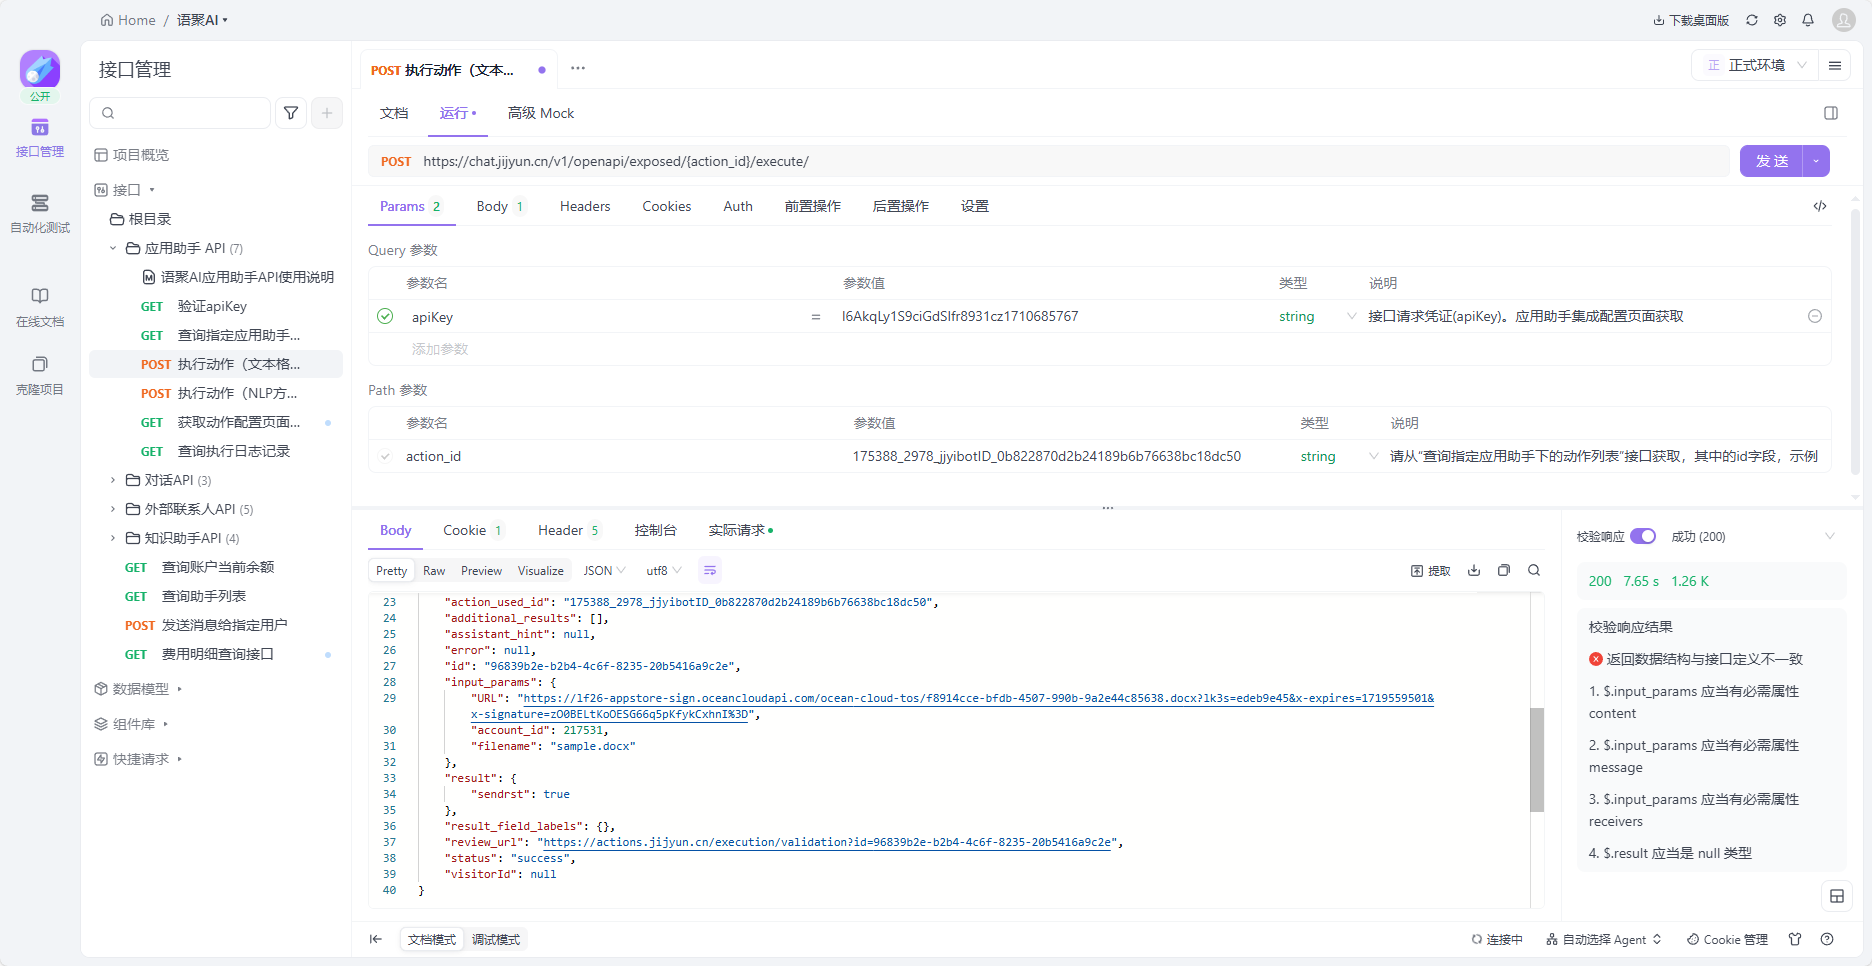Screen dimensions: 1872x966
Task: Click the response body vertical scrollbar
Action: point(1537,758)
